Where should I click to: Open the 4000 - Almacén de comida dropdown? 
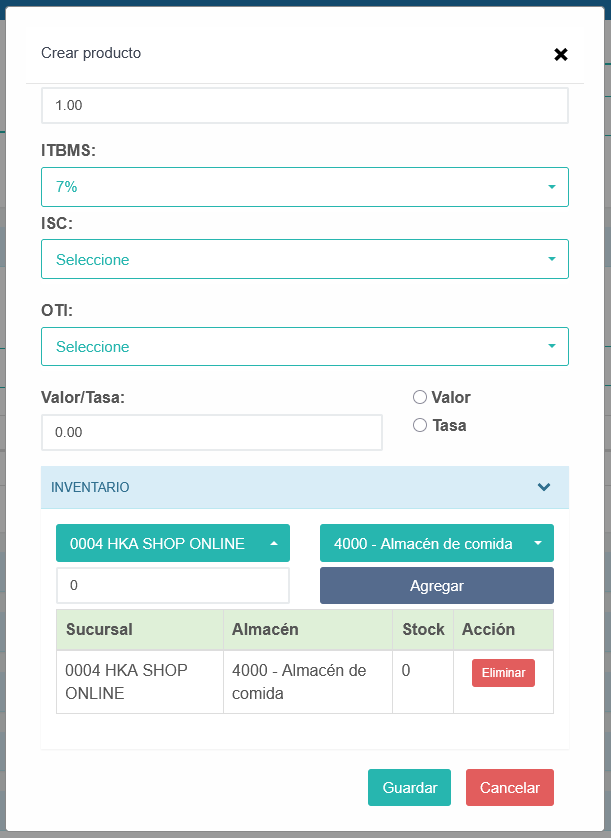pos(436,543)
